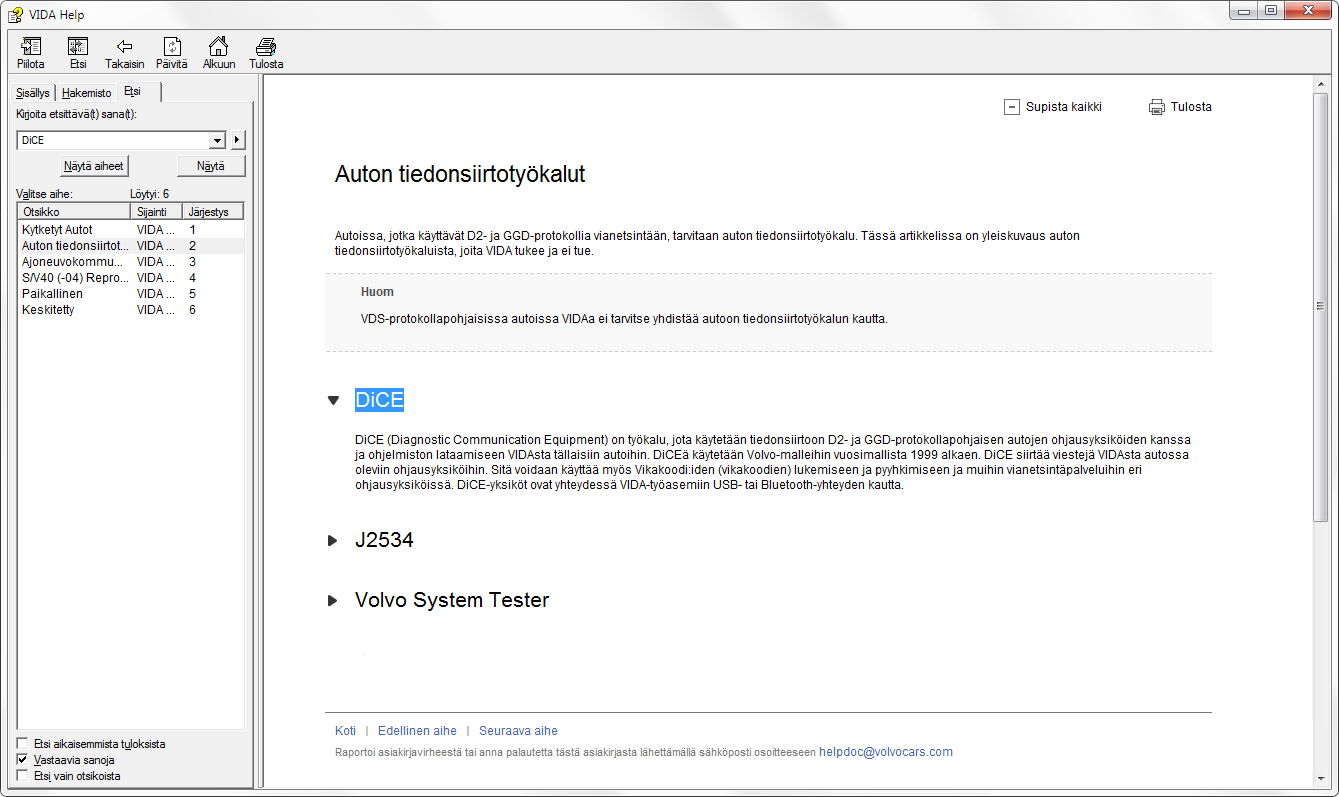
Task: Sort results by Otsikko column header
Action: coord(74,212)
